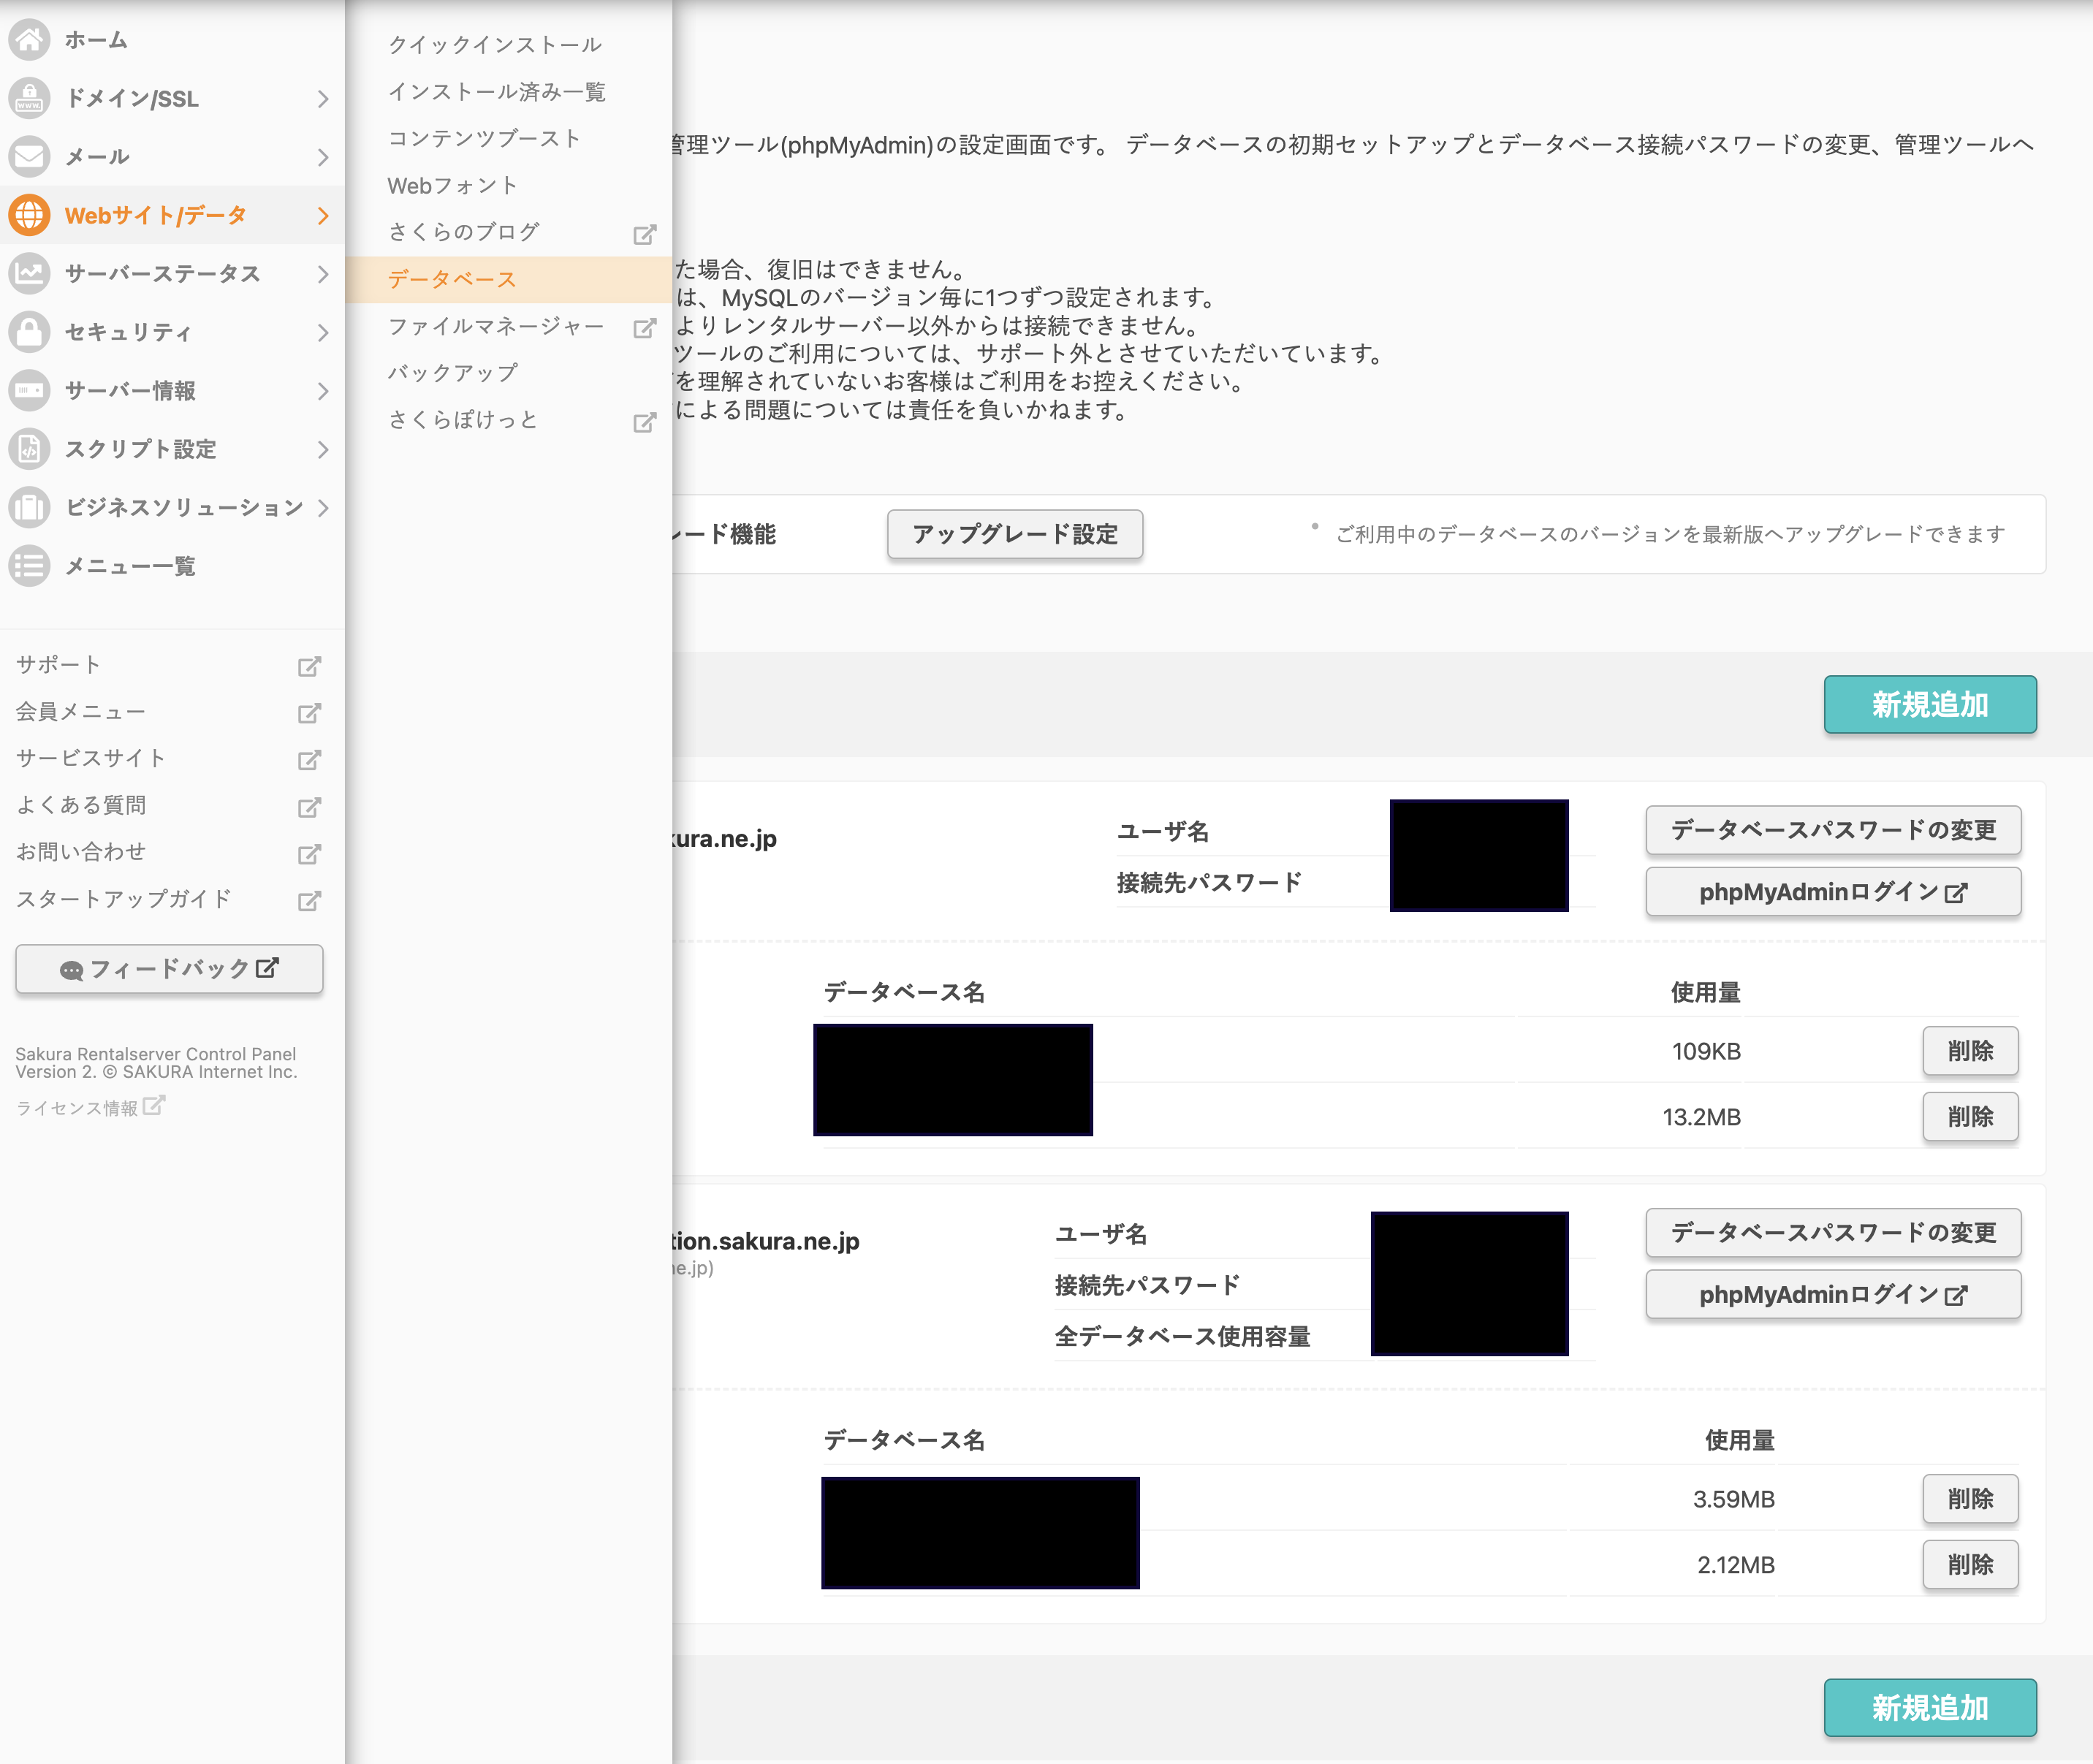Image resolution: width=2093 pixels, height=1764 pixels.
Task: Delete the 109KB database row
Action: point(1969,1051)
